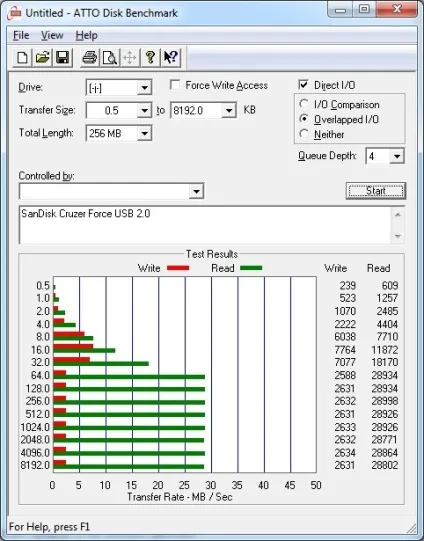Expand the Controlled by dropdown
The height and width of the screenshot is (541, 424).
coord(196,191)
